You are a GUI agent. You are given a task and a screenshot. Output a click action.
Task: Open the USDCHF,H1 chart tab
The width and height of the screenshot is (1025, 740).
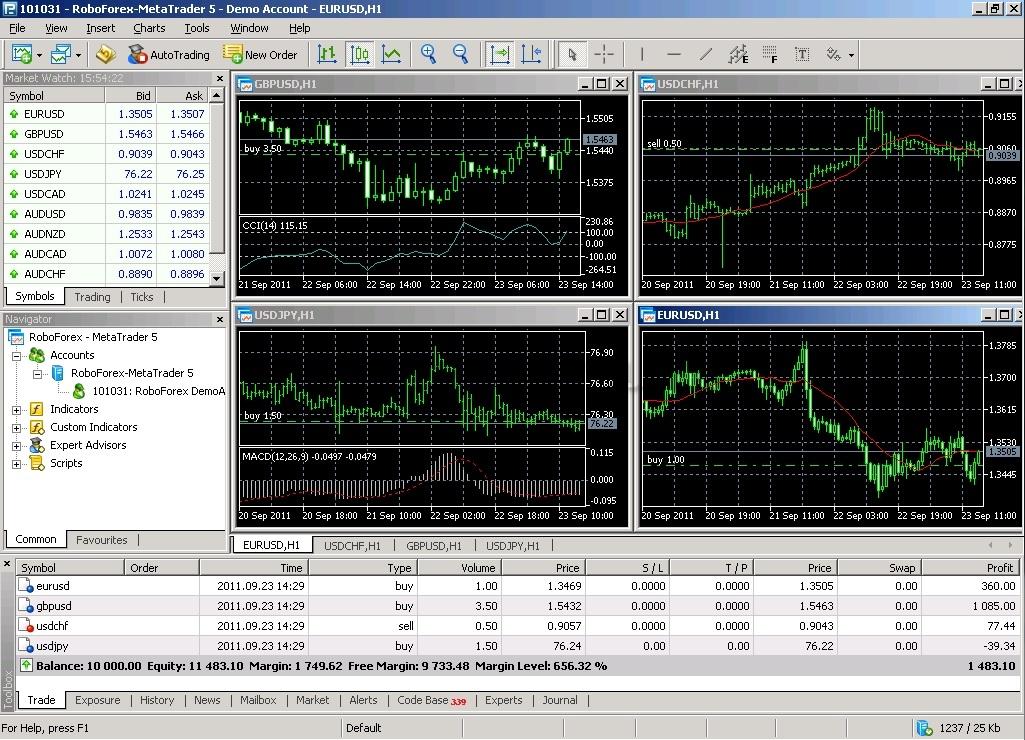click(x=352, y=546)
